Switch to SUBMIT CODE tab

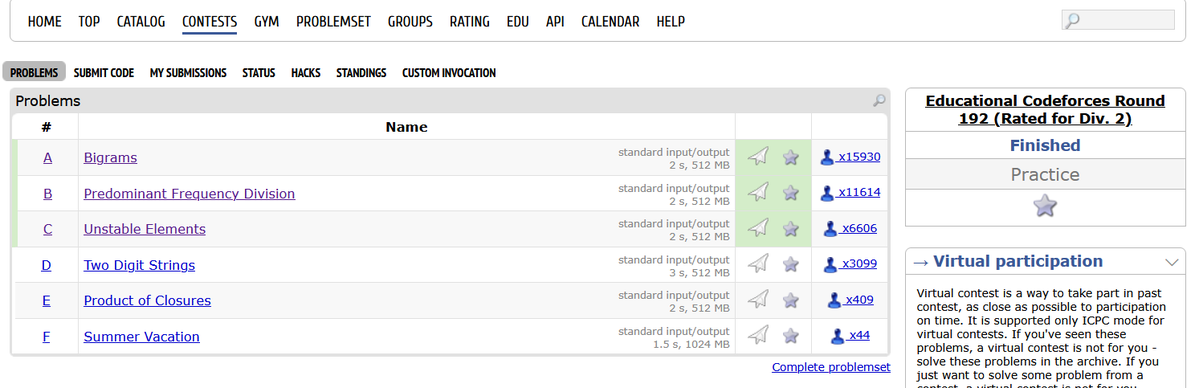pyautogui.click(x=104, y=73)
